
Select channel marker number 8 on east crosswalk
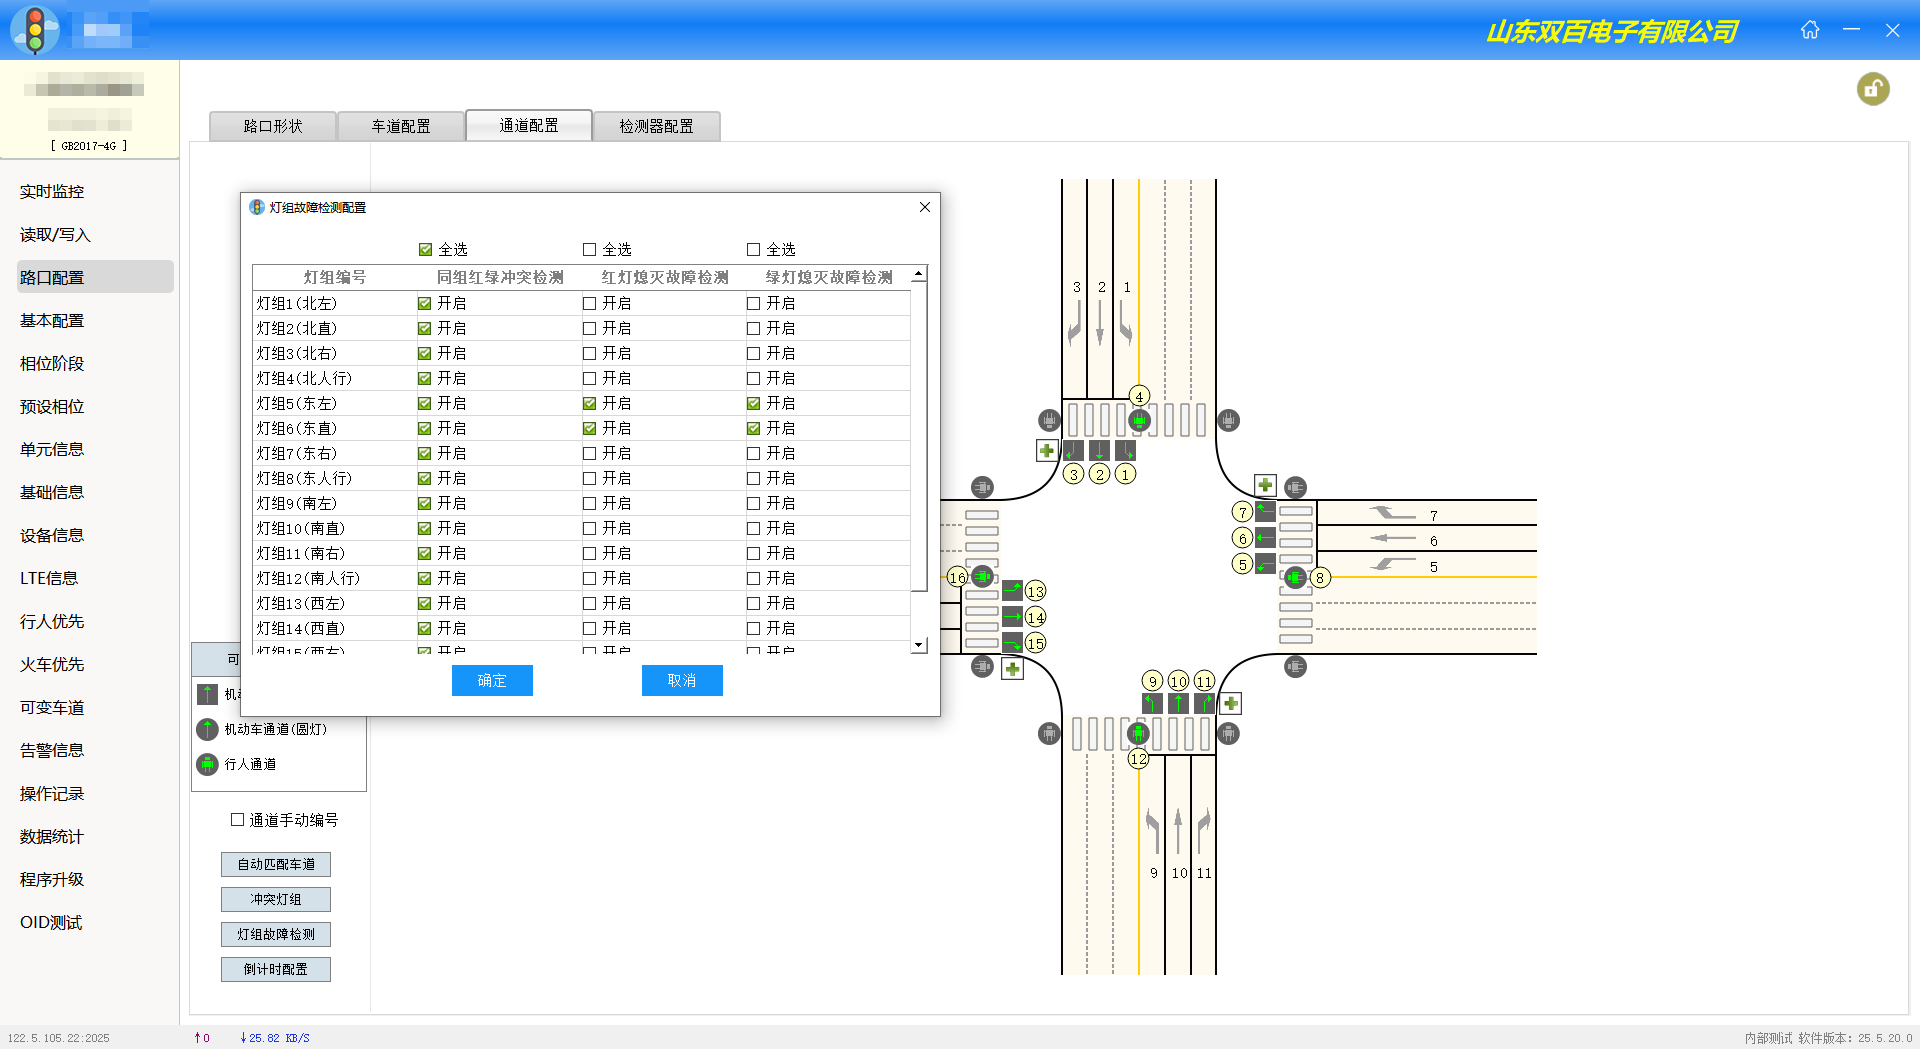point(1320,578)
